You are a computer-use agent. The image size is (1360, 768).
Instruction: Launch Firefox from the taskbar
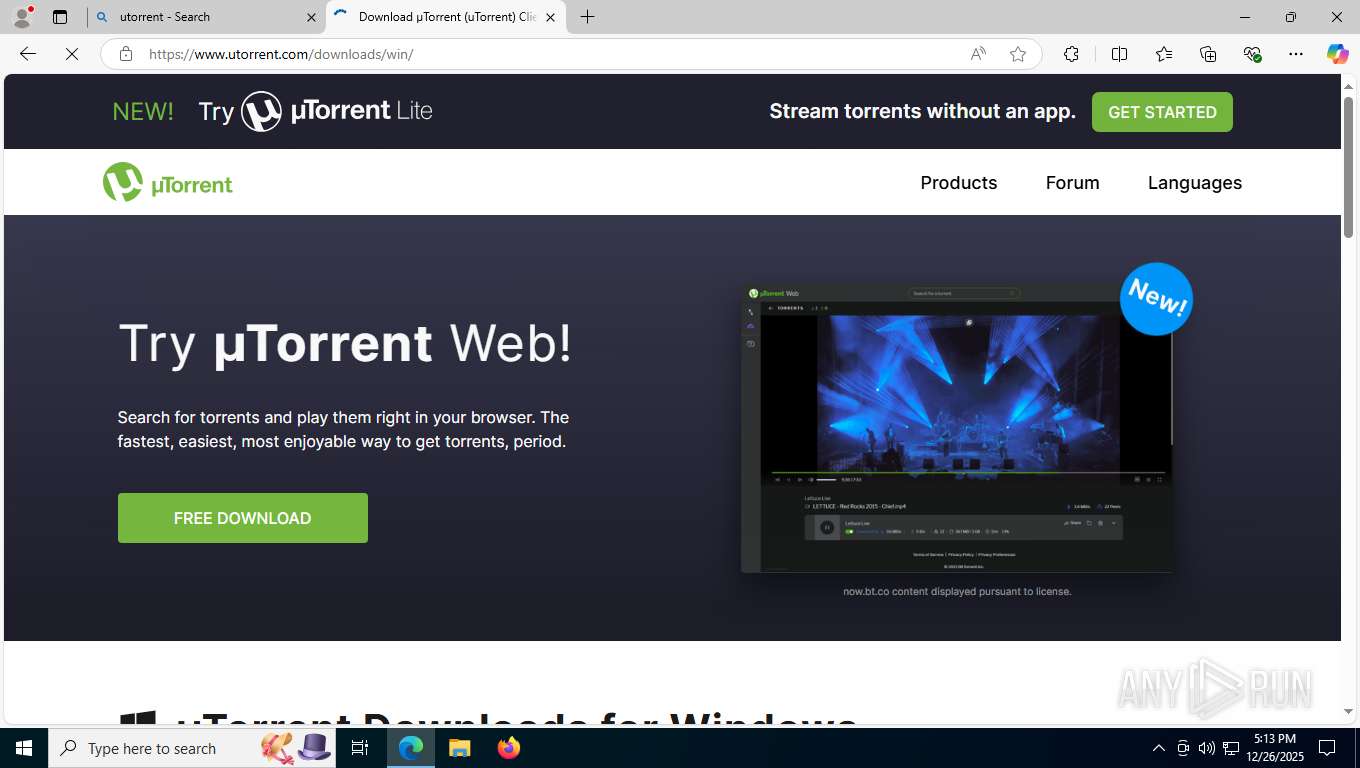pyautogui.click(x=508, y=748)
